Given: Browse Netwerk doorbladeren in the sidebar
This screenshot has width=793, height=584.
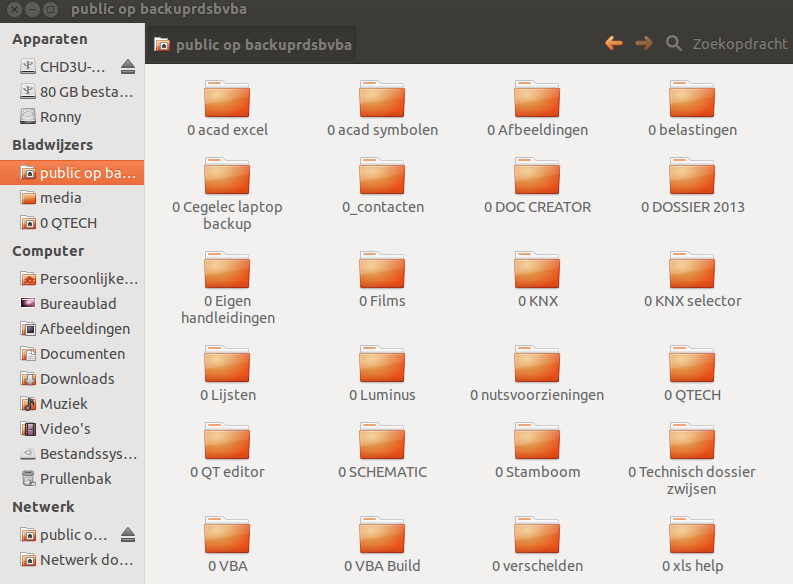Looking at the screenshot, I should tap(86, 559).
